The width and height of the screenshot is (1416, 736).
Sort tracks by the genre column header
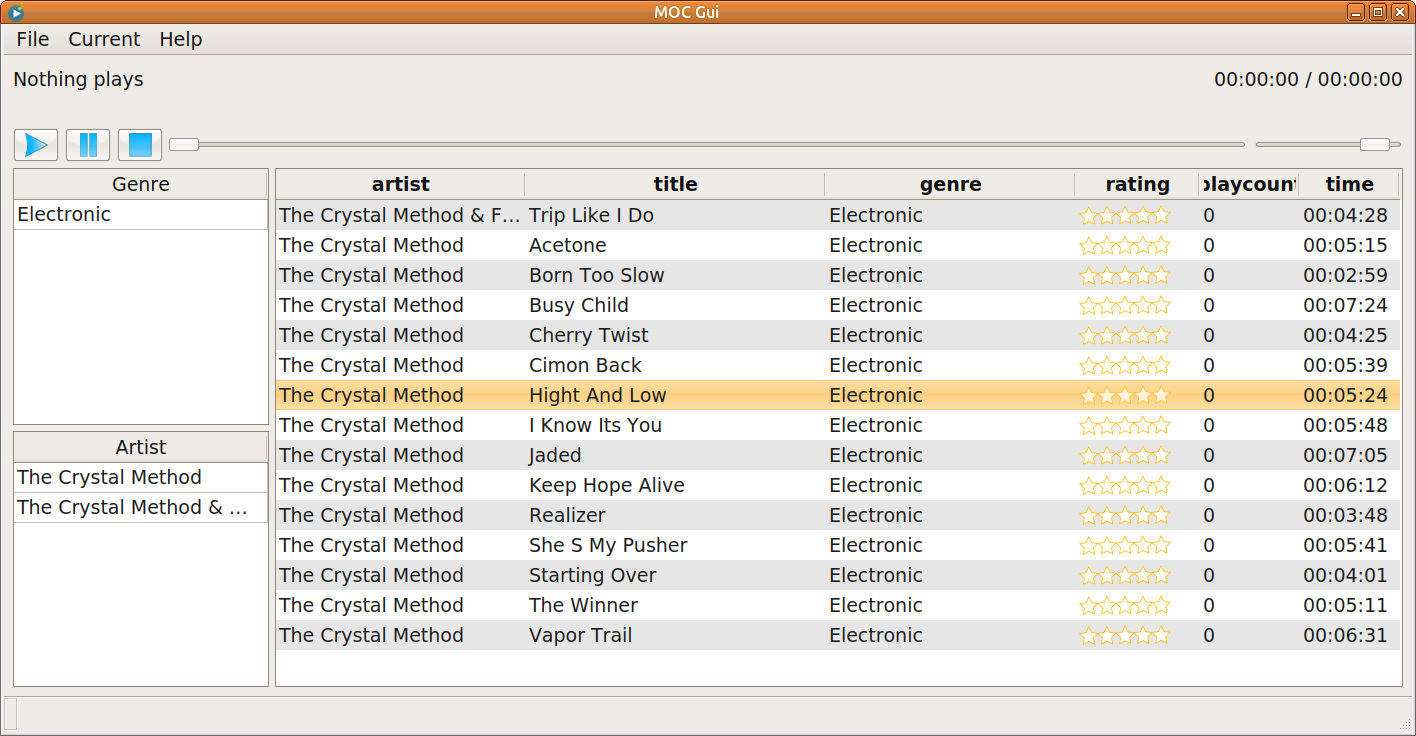[x=950, y=184]
